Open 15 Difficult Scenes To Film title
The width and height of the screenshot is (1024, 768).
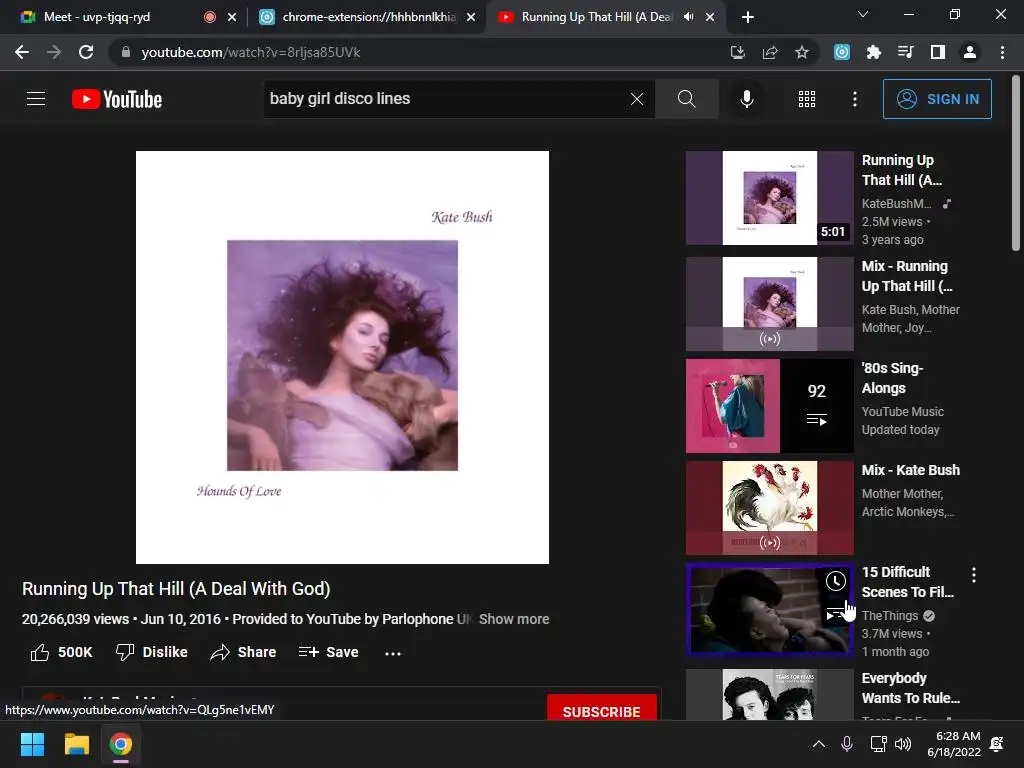(908, 582)
